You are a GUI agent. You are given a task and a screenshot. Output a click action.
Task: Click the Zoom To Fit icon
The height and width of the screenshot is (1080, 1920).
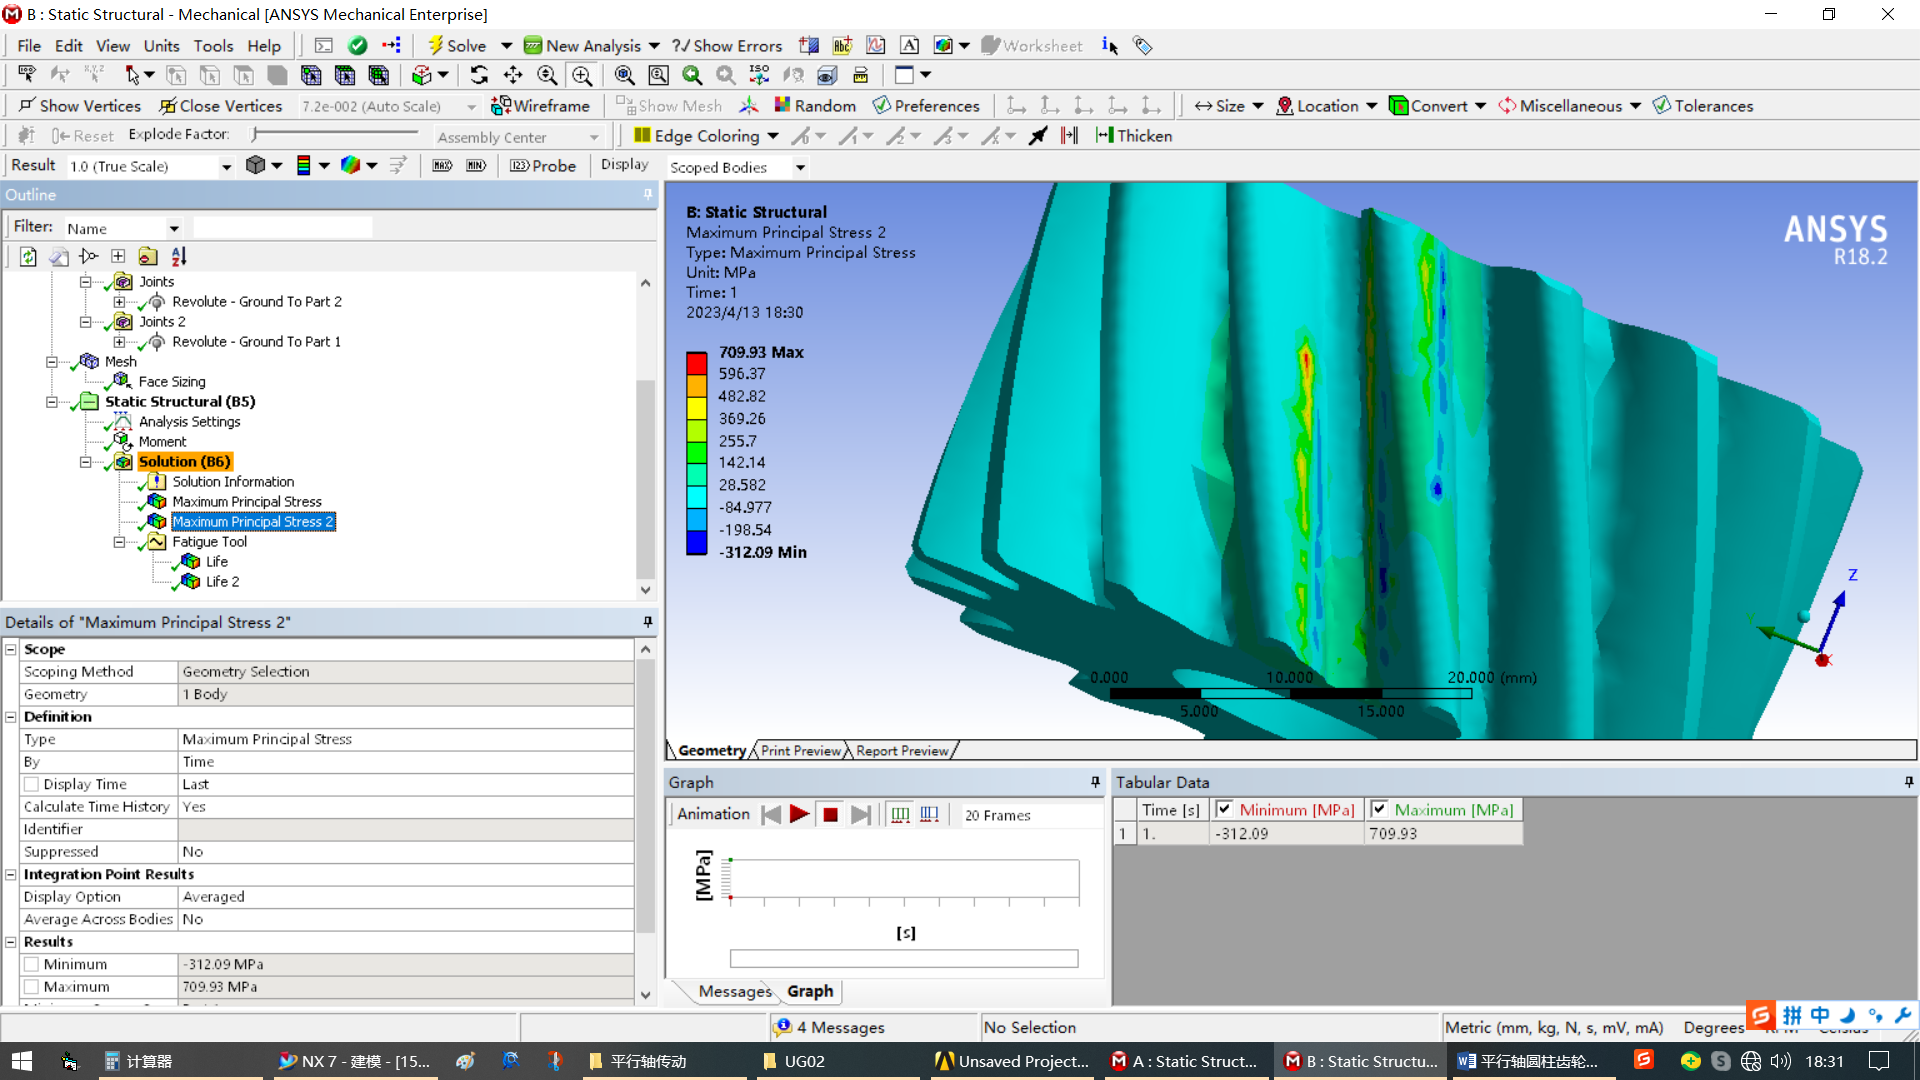(625, 75)
